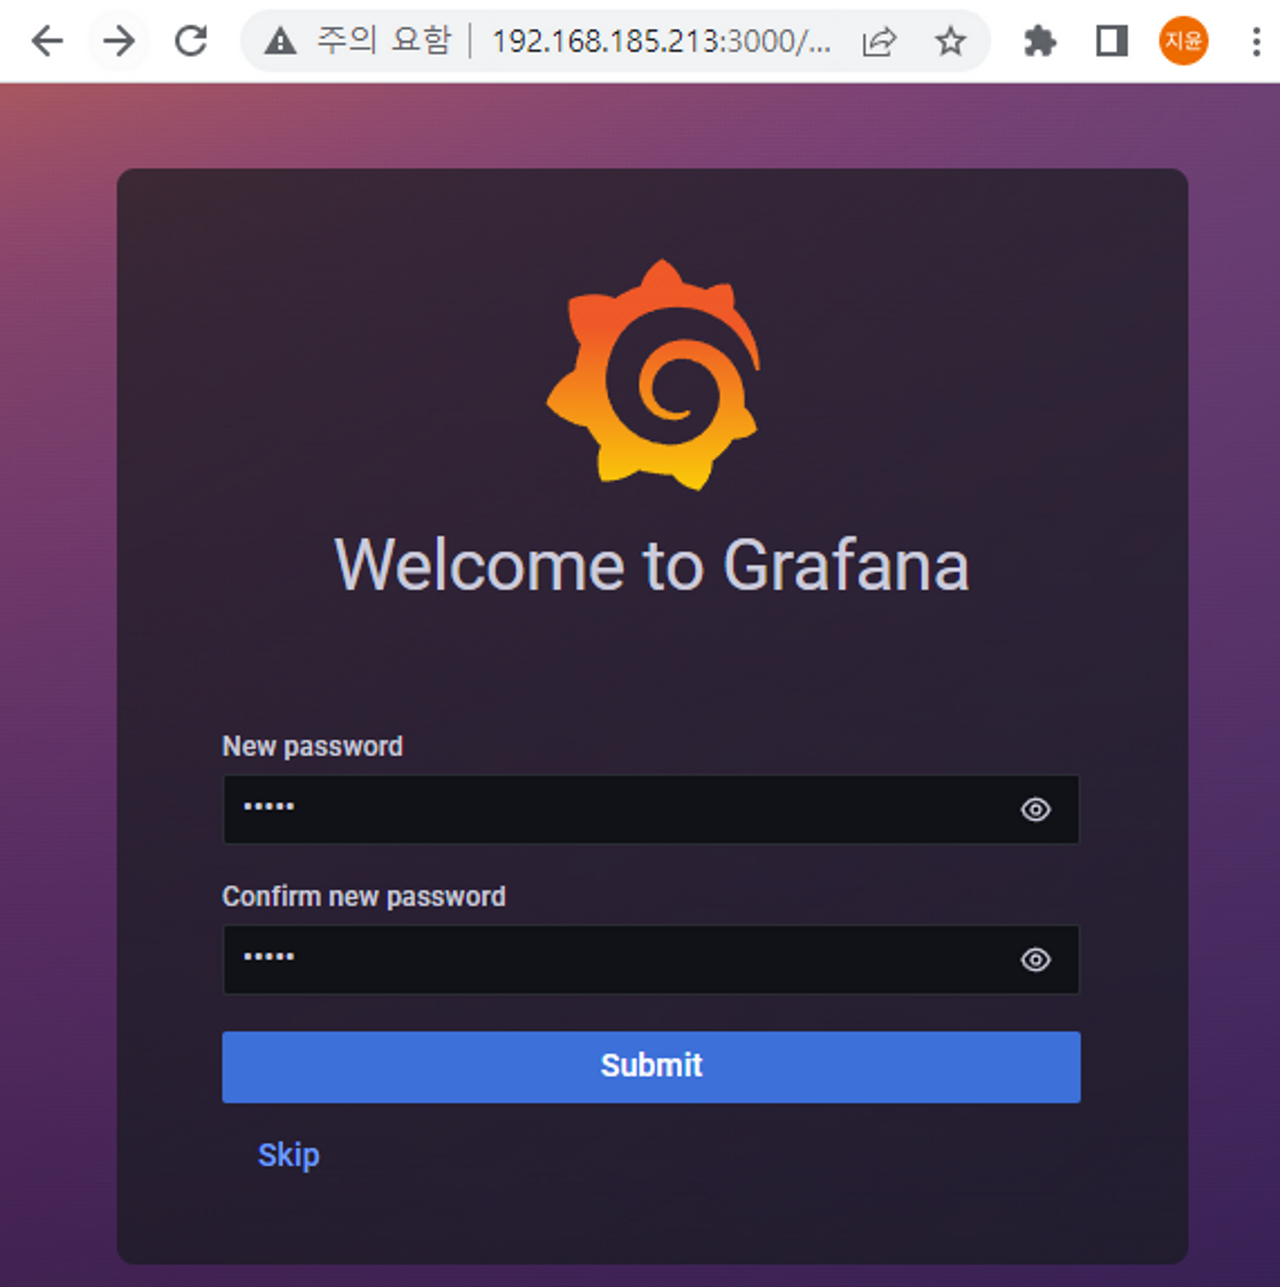Go back to the previous page

[x=47, y=41]
